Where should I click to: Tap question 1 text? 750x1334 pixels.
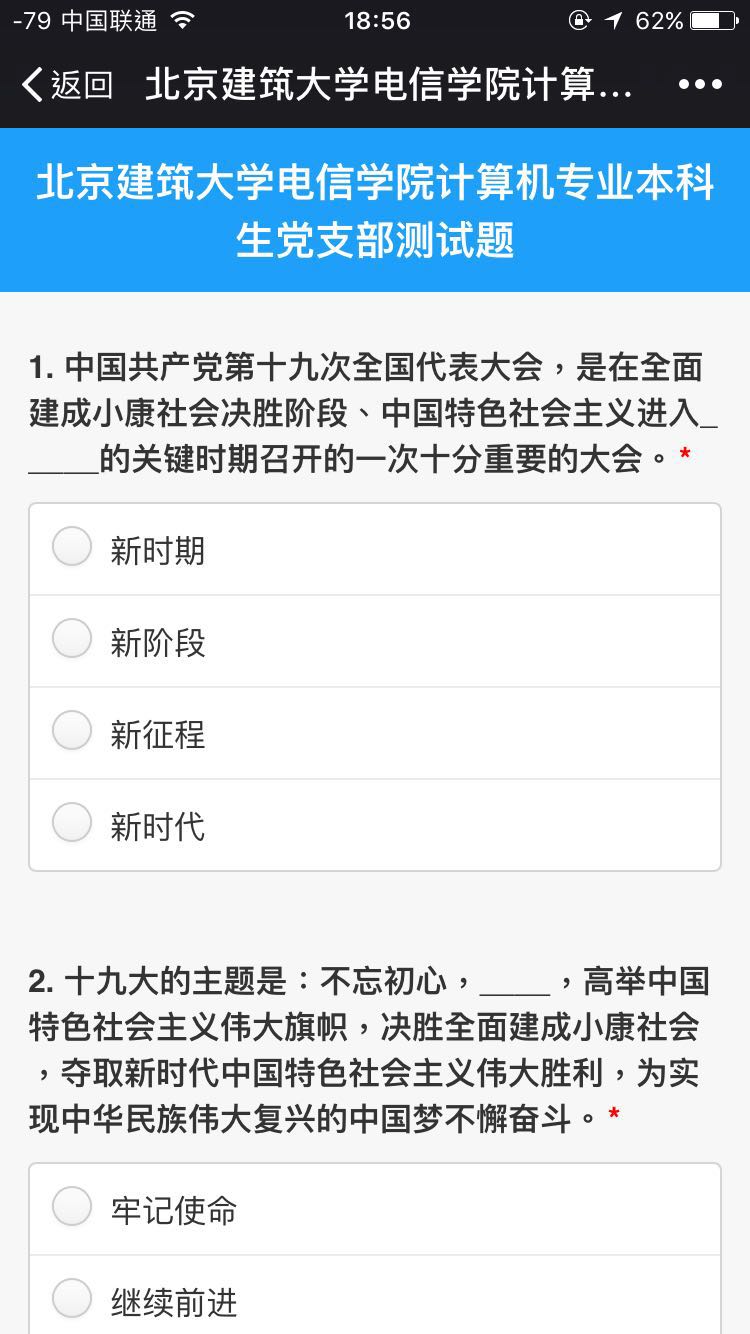[370, 413]
